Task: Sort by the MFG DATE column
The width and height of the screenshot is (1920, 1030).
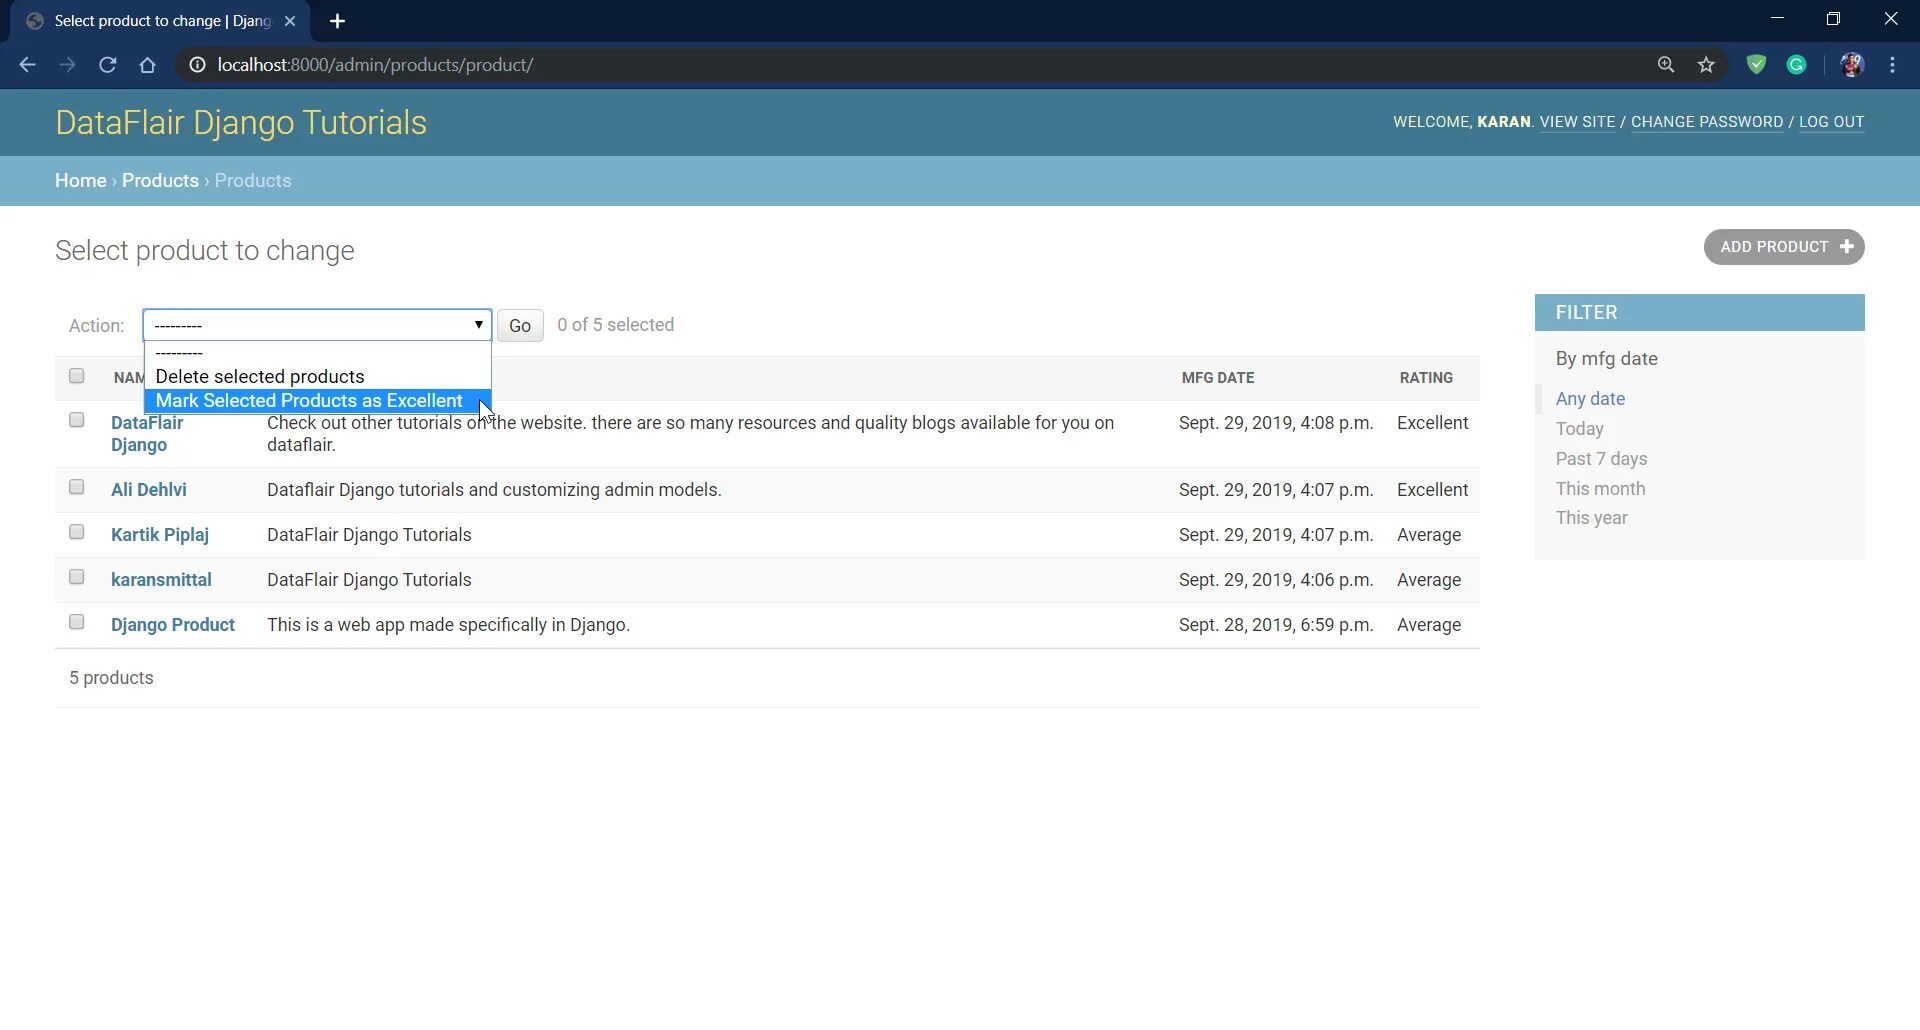Action: (x=1218, y=378)
